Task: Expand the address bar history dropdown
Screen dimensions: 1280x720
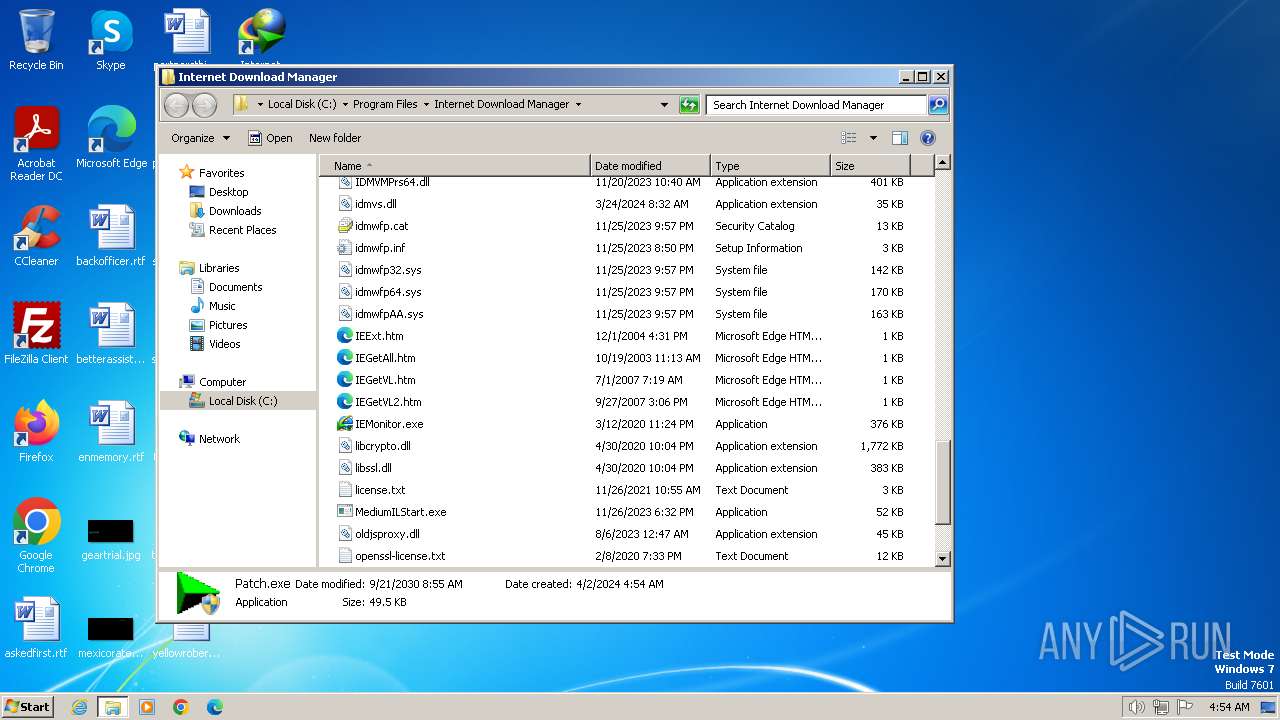Action: pos(664,104)
